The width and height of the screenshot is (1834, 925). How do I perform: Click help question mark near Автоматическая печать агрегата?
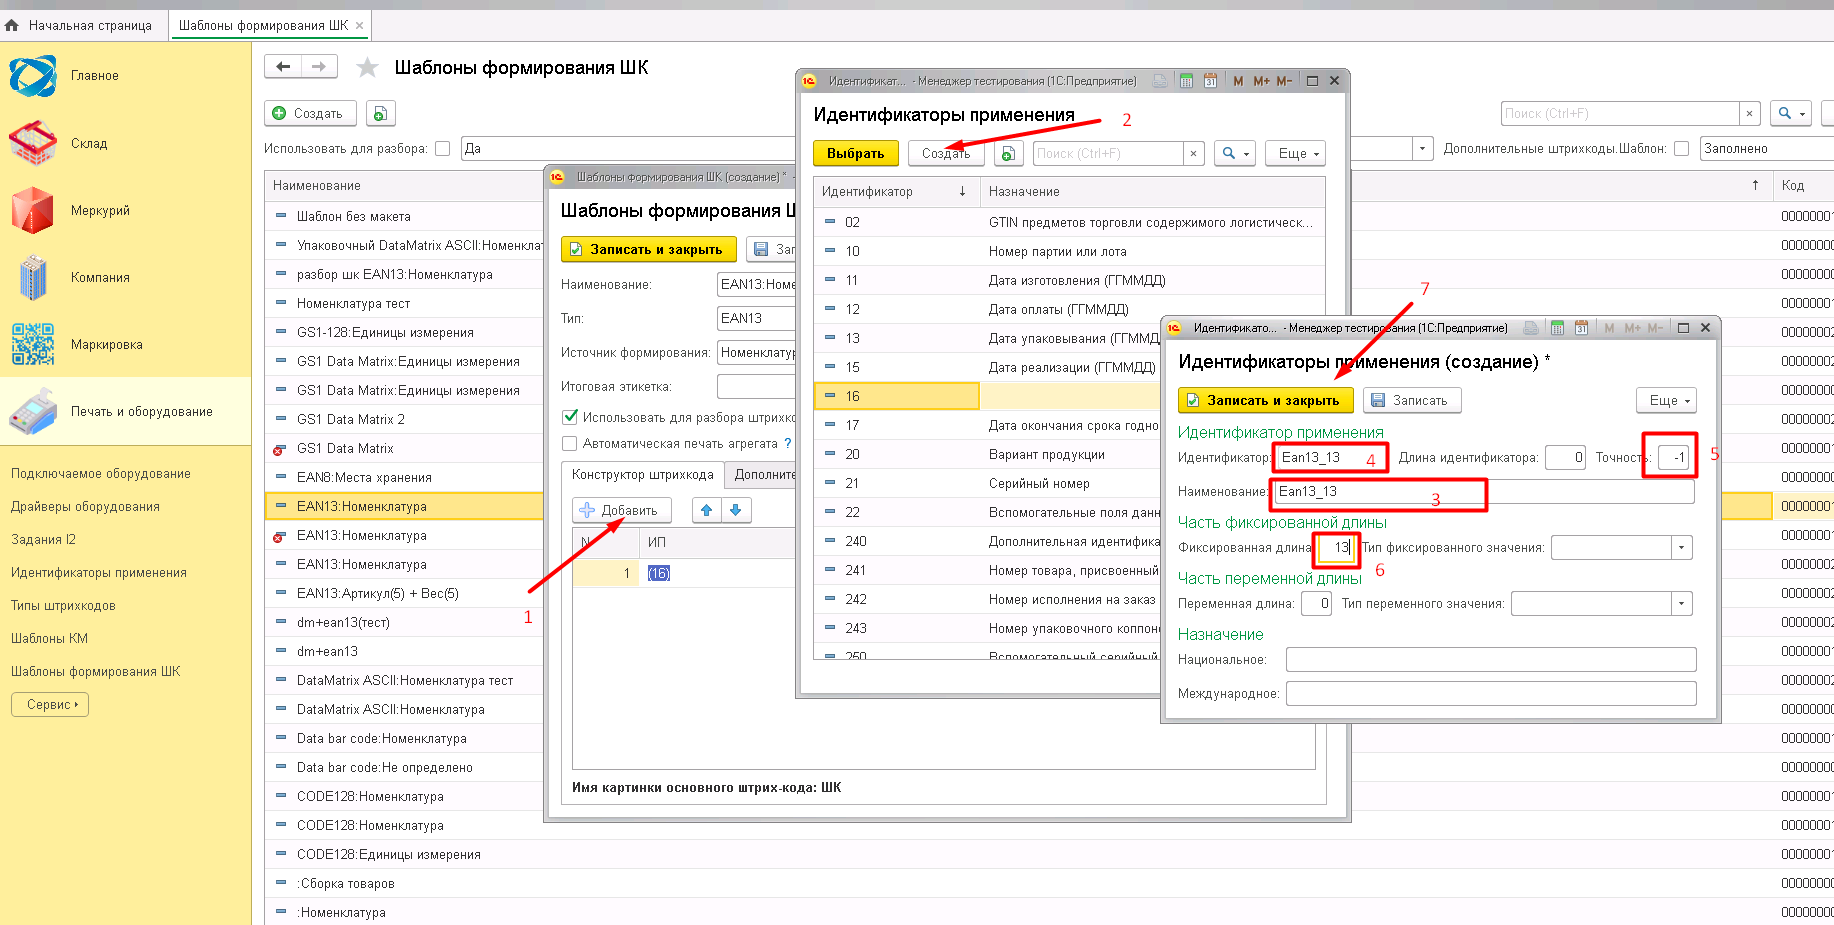[x=787, y=443]
